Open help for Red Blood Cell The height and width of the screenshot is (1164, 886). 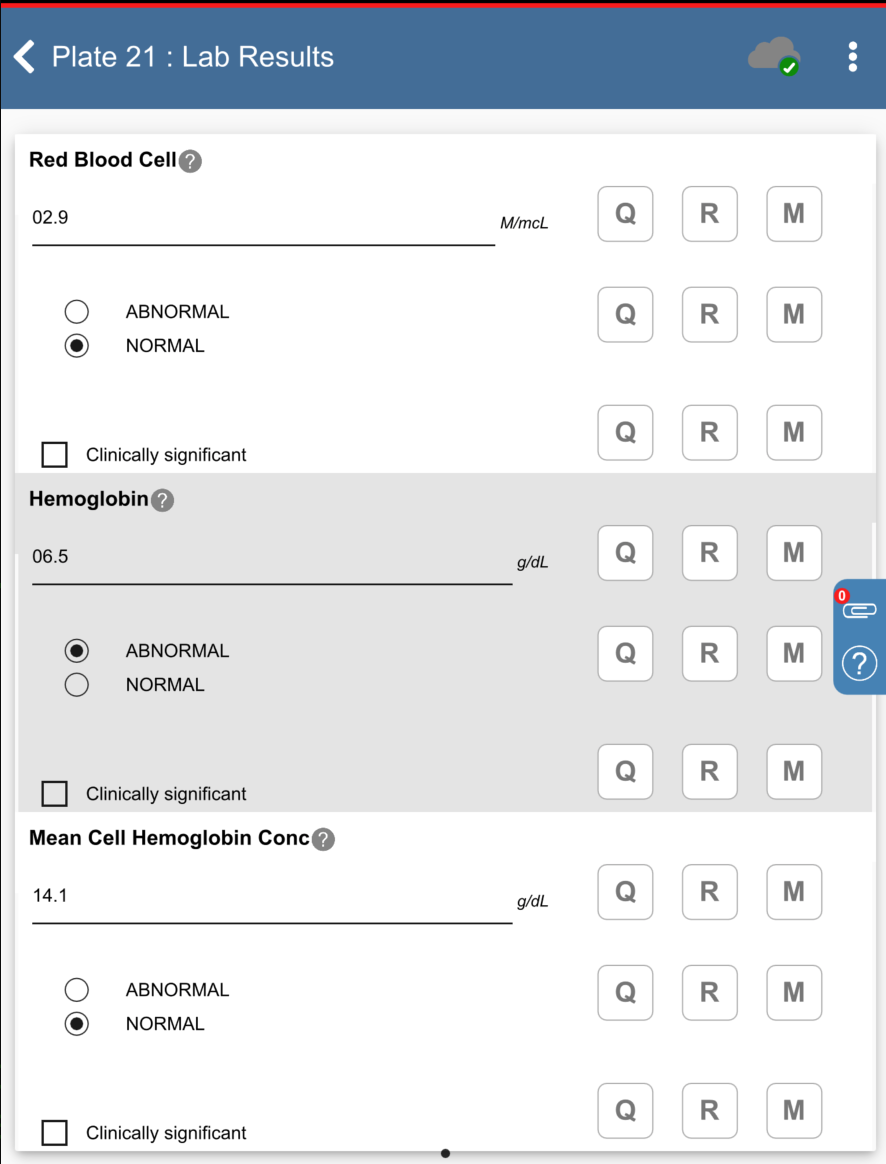click(x=190, y=161)
